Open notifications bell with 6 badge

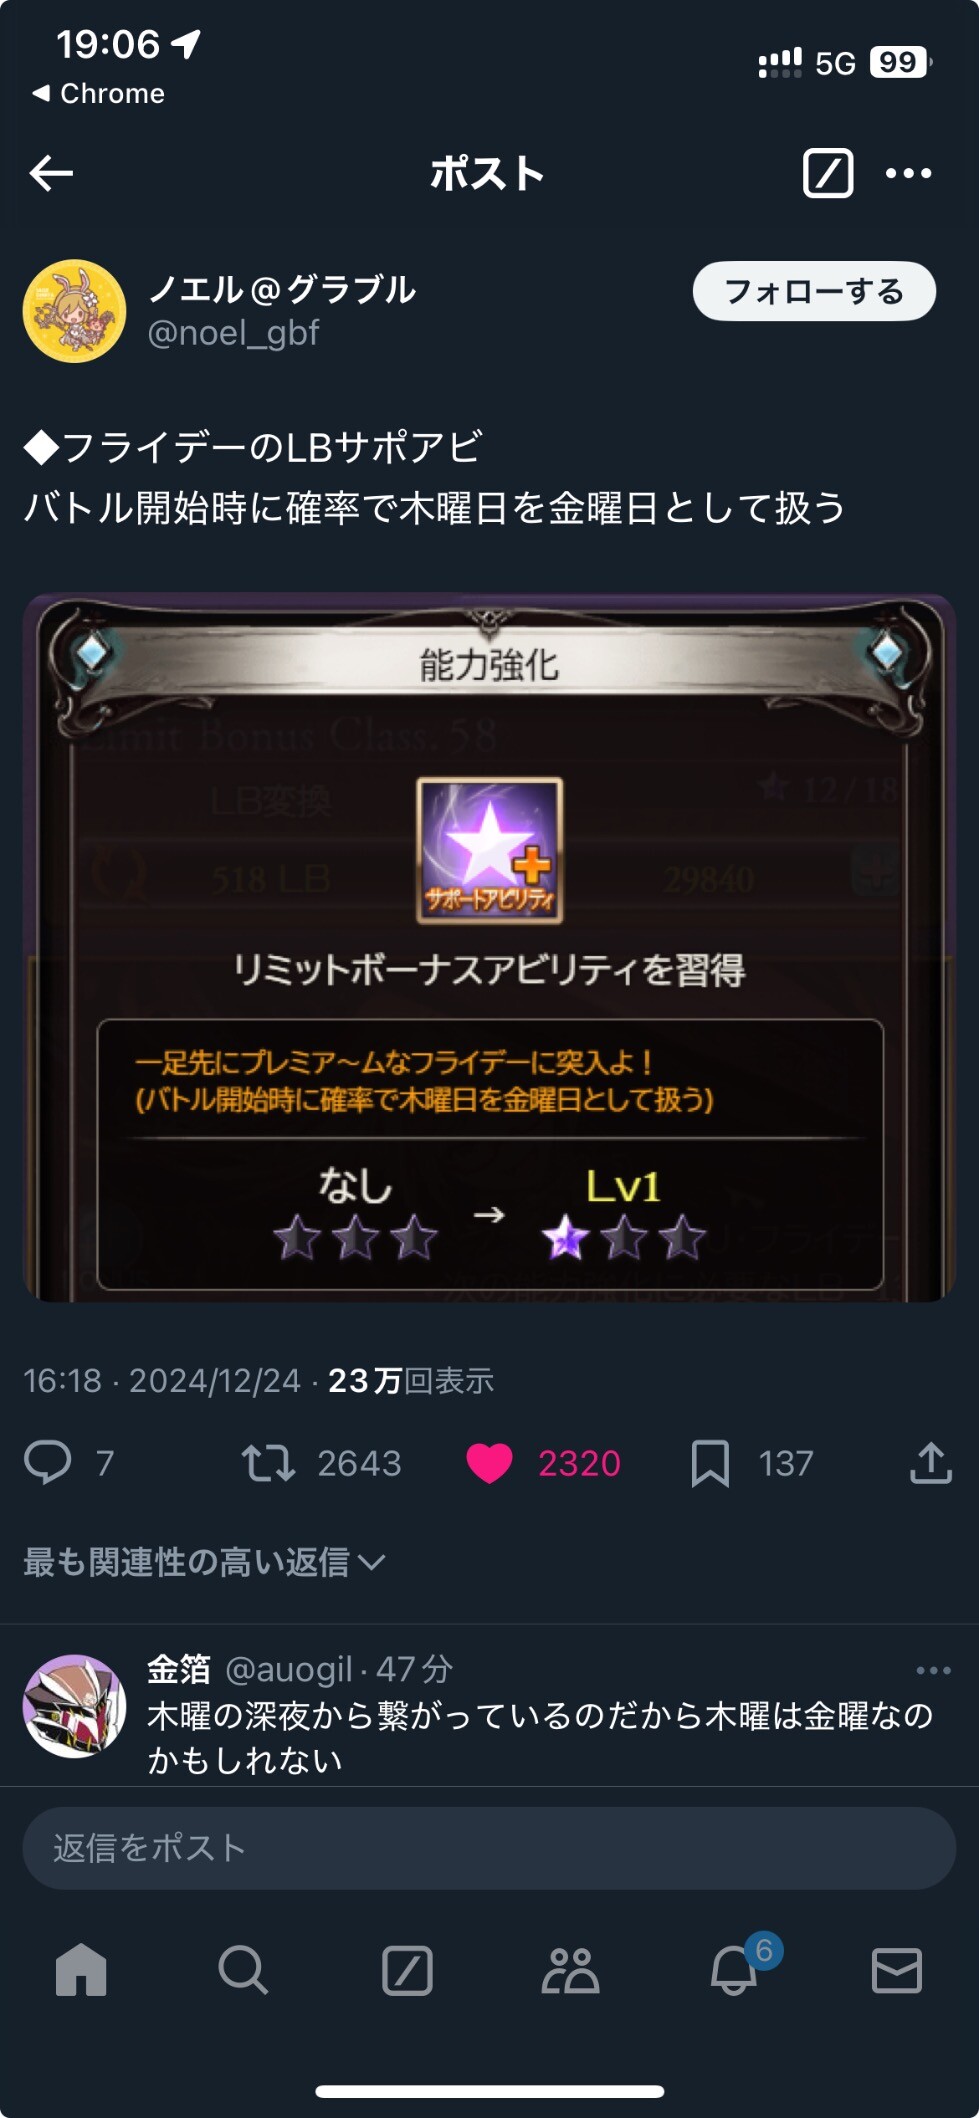(x=735, y=1969)
